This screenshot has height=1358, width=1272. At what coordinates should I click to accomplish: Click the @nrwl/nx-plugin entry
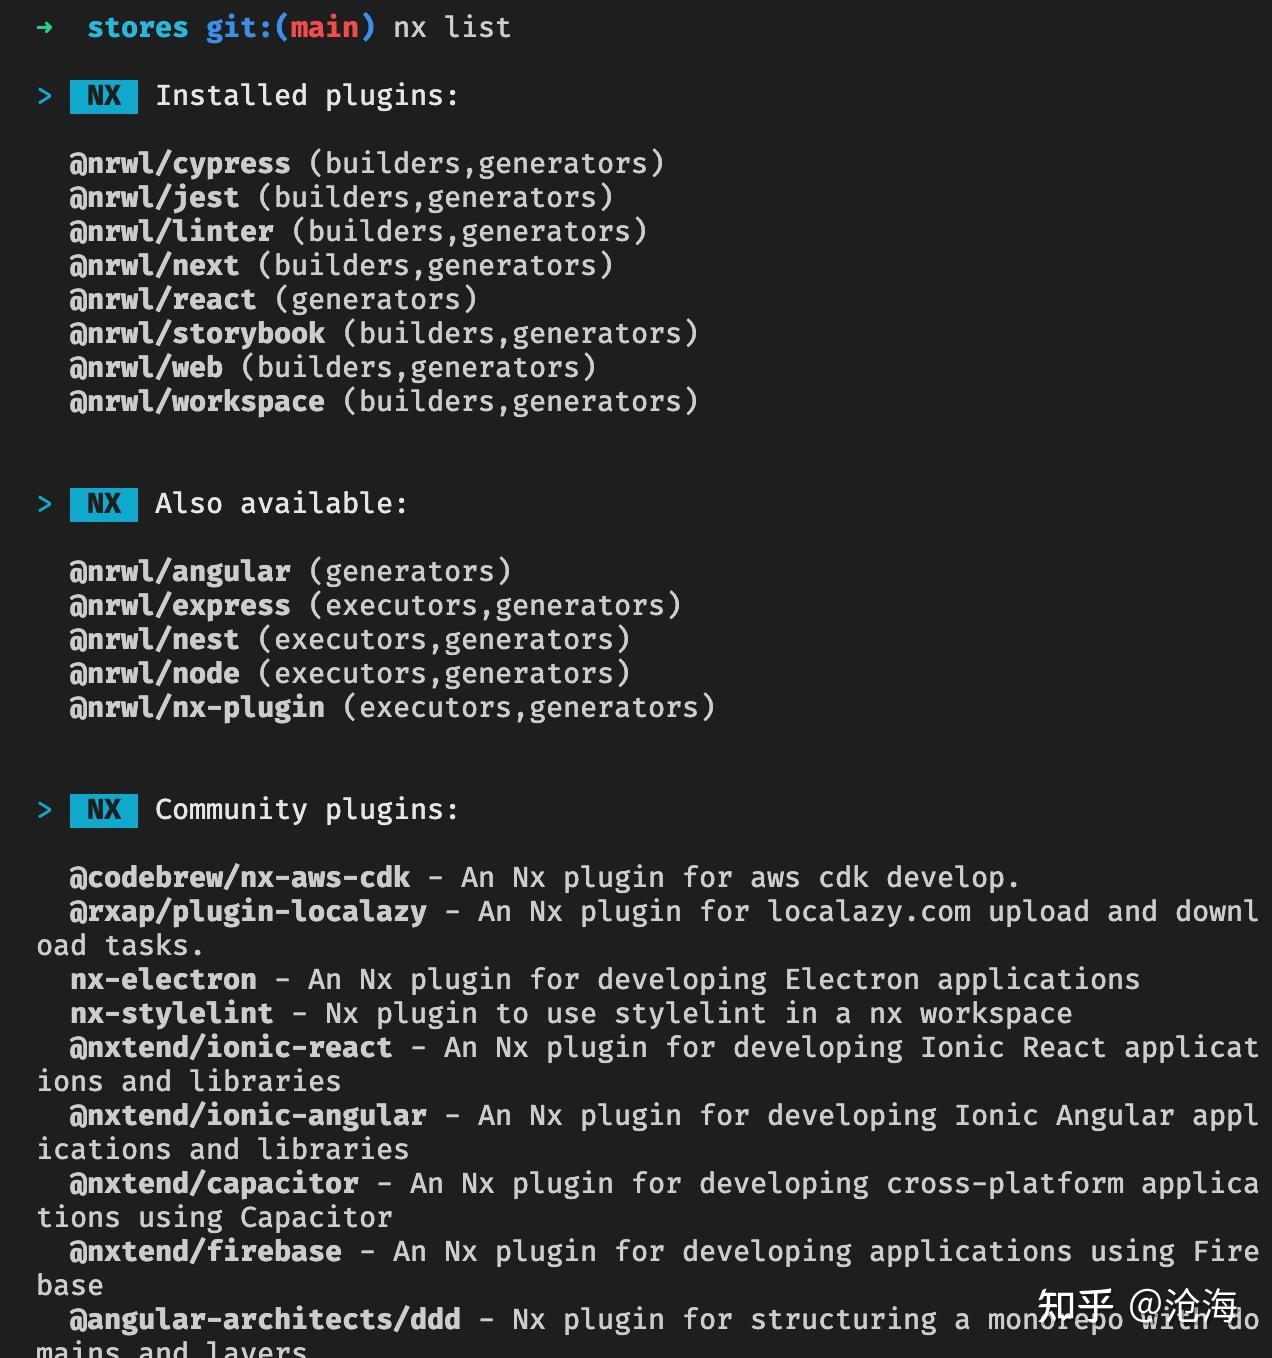(x=197, y=708)
